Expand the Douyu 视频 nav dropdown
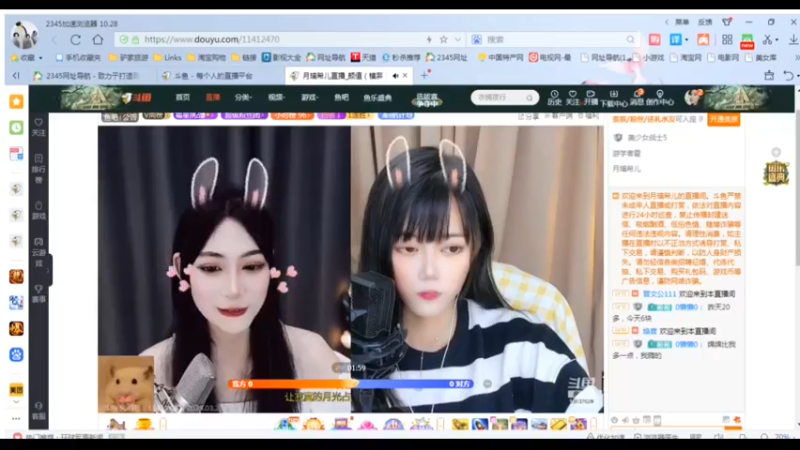 coord(276,97)
